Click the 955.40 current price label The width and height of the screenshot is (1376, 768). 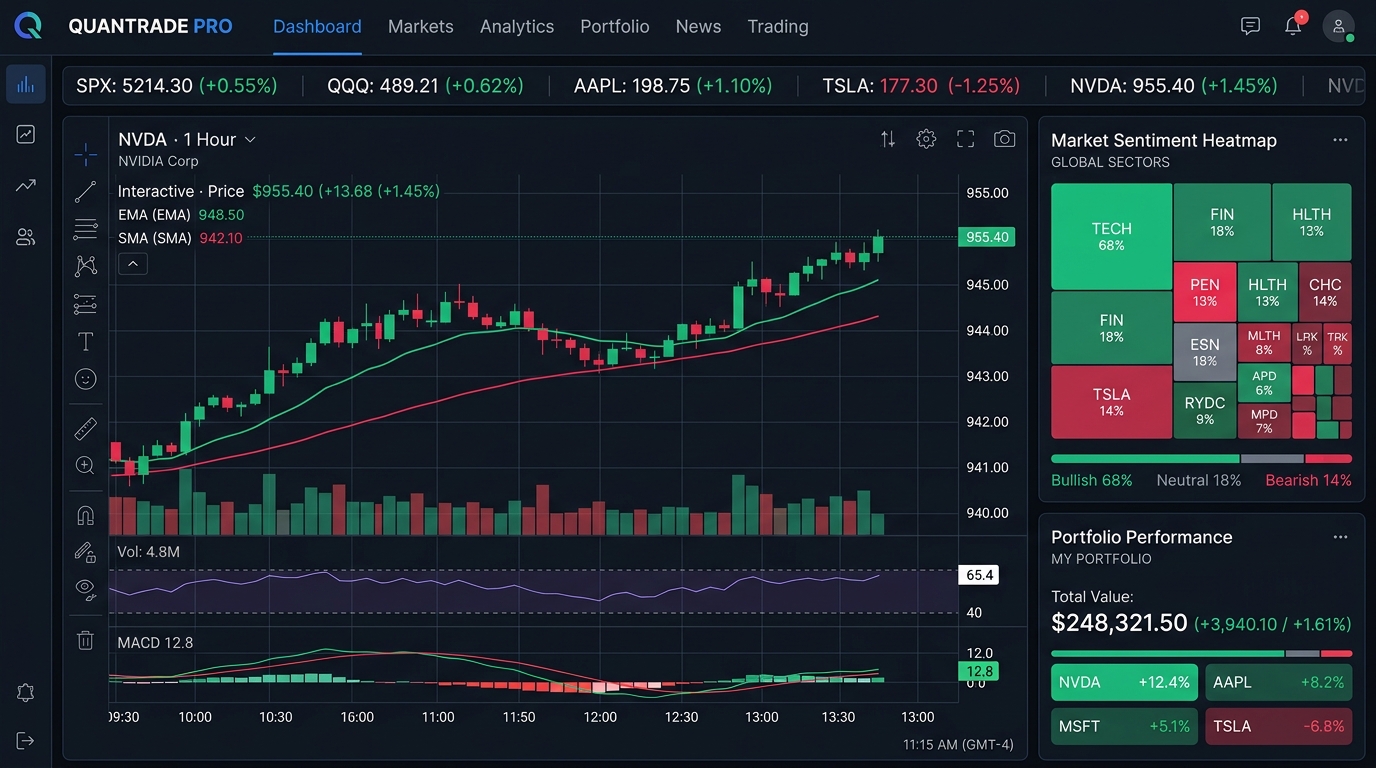pos(987,237)
